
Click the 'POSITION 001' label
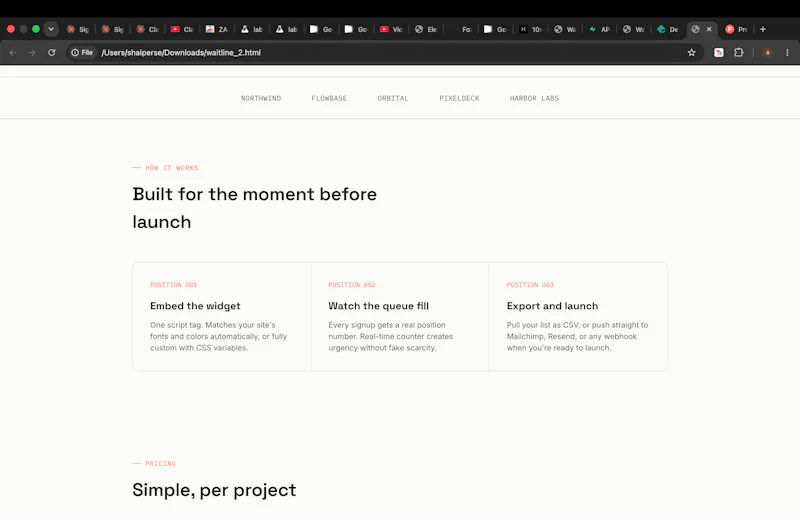(x=173, y=285)
